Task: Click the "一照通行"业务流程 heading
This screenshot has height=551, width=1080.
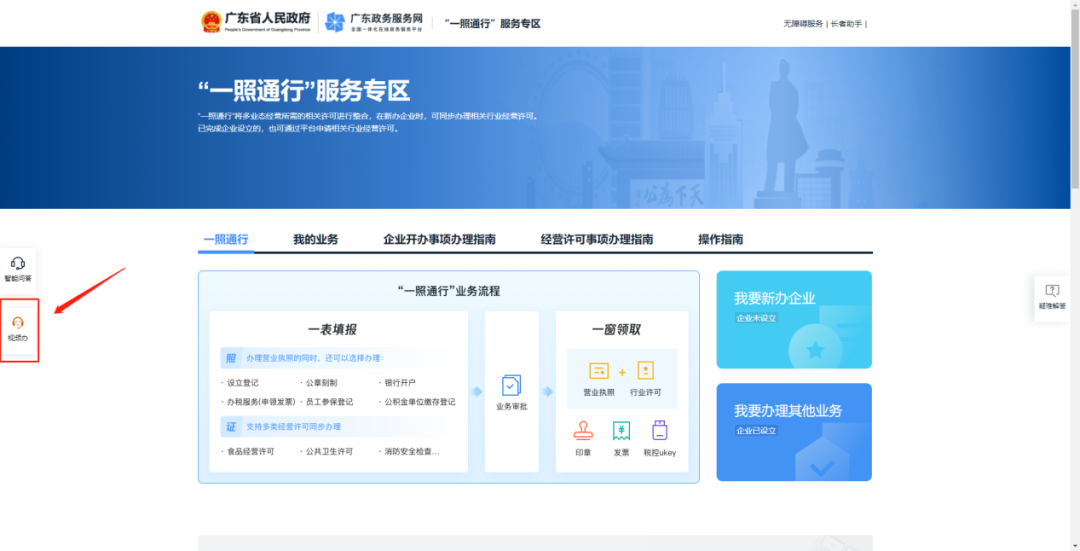Action: tap(449, 291)
